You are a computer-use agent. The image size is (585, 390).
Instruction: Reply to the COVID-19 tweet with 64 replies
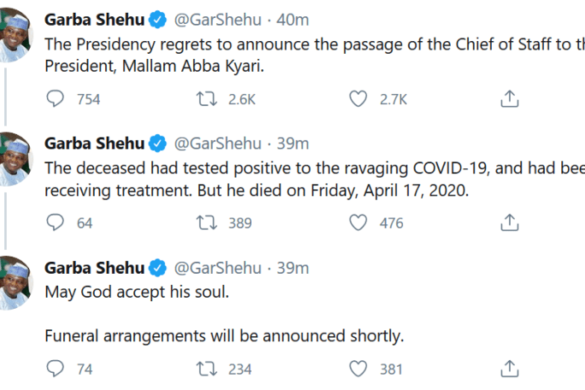coord(55,222)
